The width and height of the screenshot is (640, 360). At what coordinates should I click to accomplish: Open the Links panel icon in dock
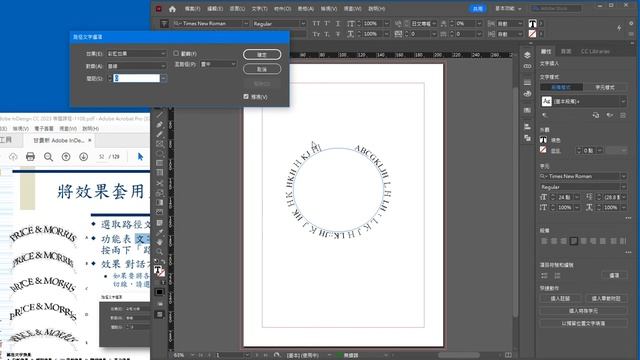coord(527,66)
